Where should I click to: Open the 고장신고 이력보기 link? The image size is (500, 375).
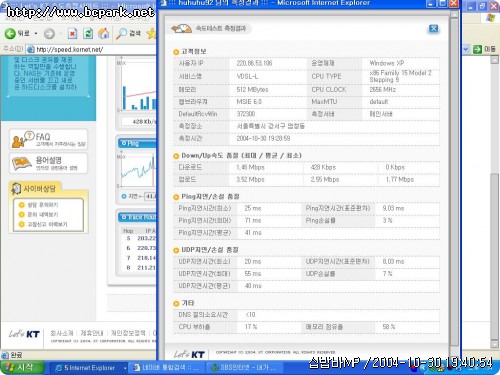[x=47, y=224]
